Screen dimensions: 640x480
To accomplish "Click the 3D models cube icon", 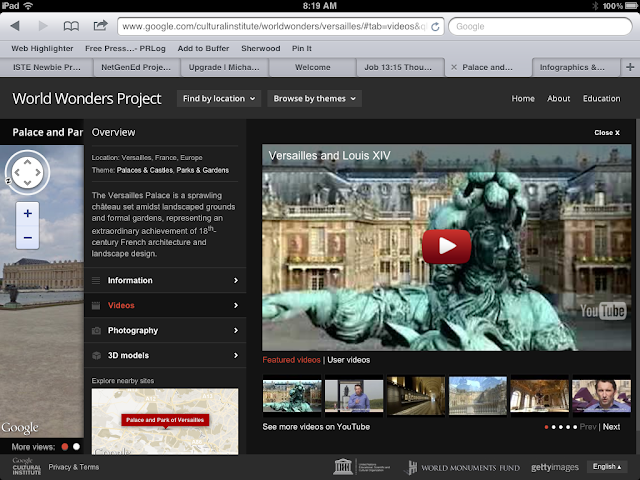I will pos(96,356).
